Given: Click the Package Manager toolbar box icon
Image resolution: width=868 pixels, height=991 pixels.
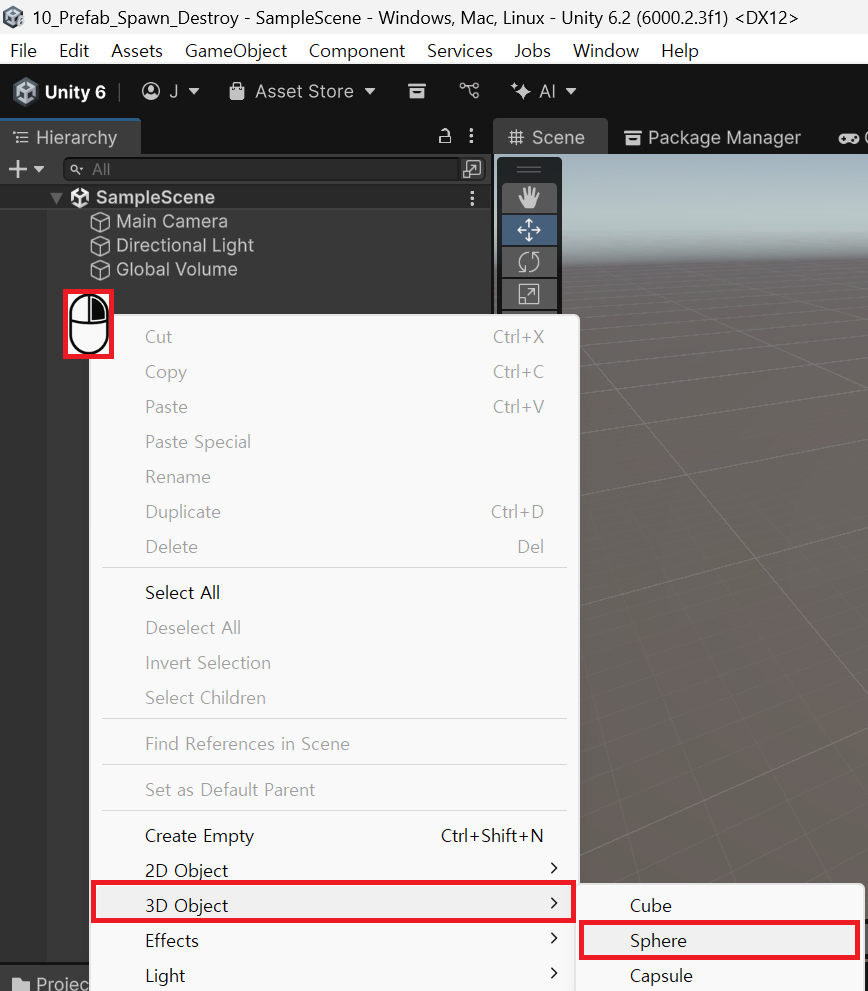Looking at the screenshot, I should pos(417,92).
